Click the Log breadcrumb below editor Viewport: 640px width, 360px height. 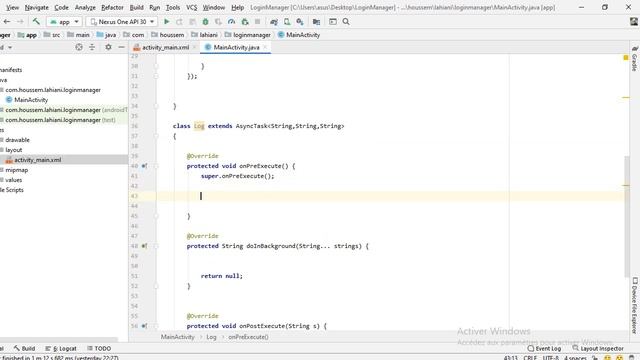click(211, 337)
